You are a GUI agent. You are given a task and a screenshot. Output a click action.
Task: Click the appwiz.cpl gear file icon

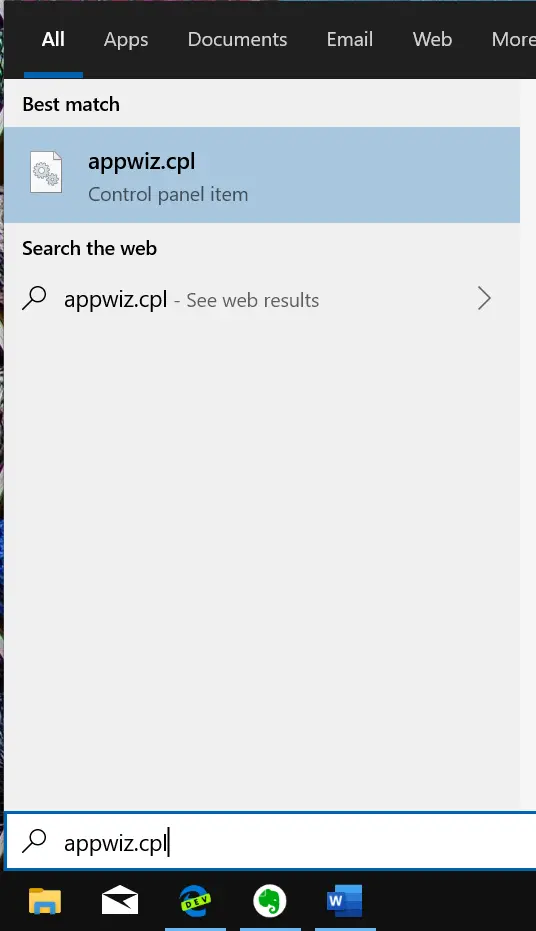tap(46, 172)
